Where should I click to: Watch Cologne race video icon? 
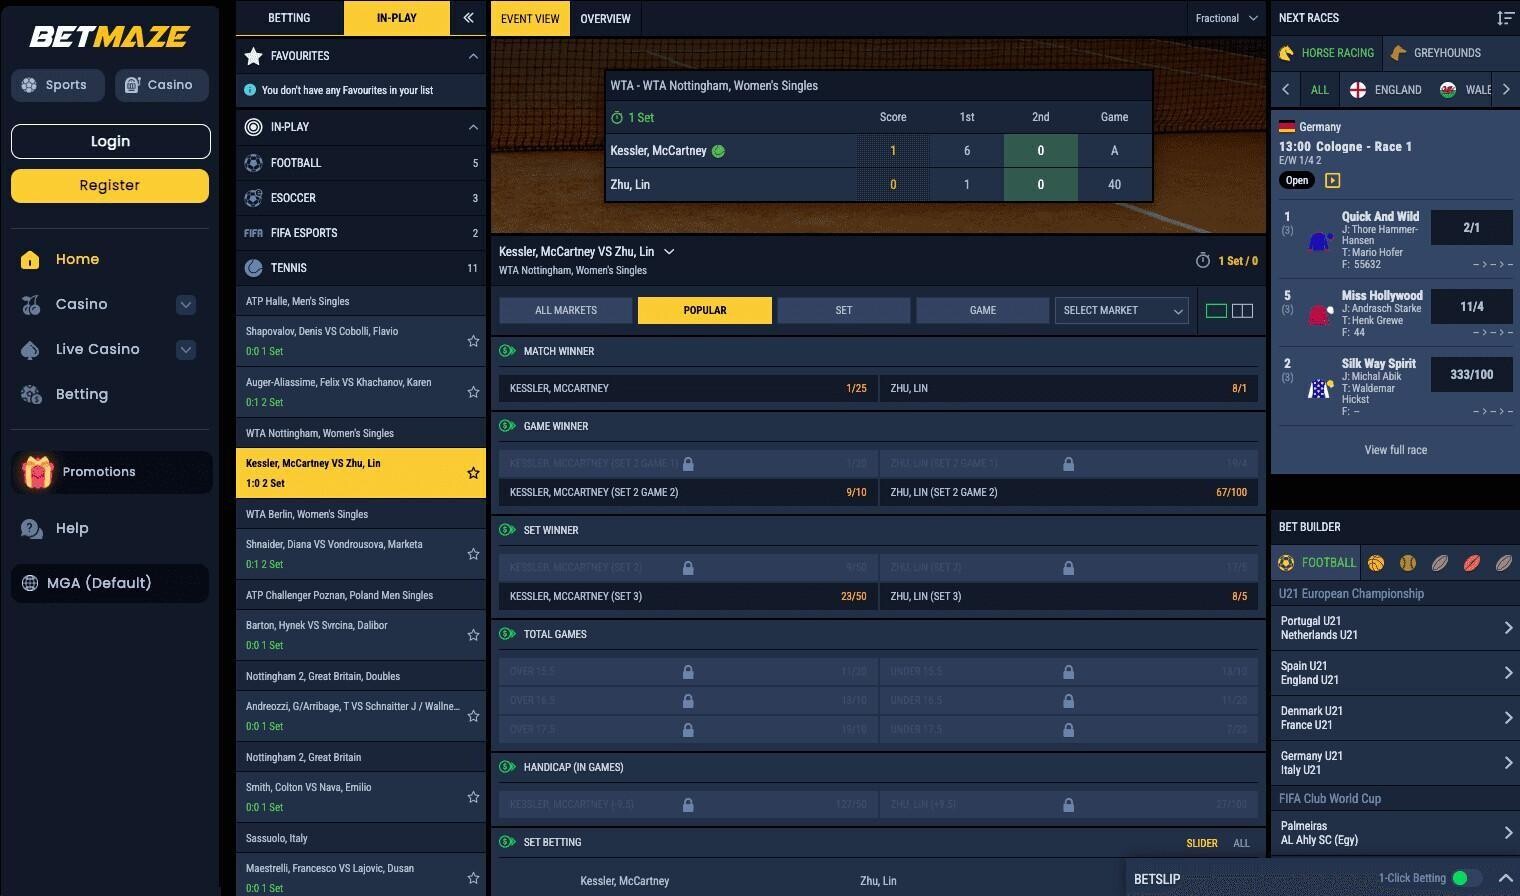[1332, 181]
